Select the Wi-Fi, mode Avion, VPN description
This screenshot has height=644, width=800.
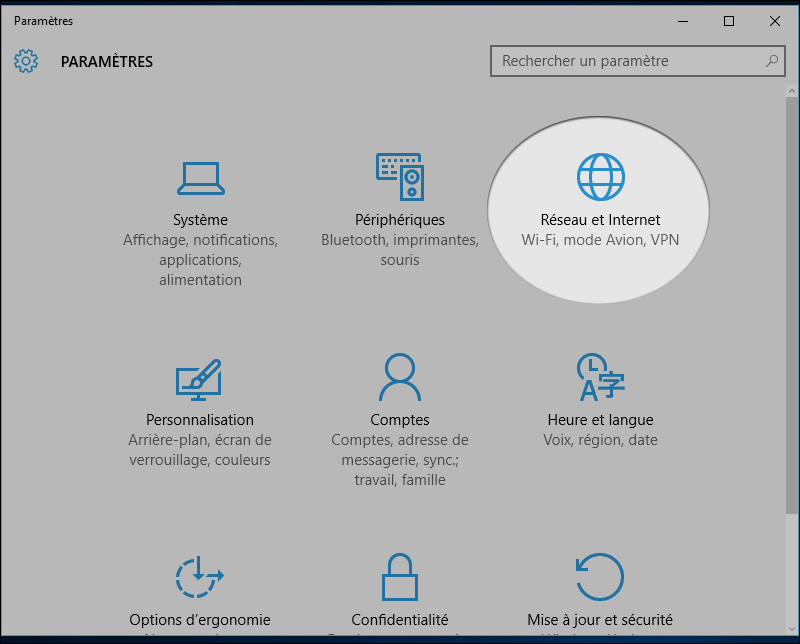[599, 239]
